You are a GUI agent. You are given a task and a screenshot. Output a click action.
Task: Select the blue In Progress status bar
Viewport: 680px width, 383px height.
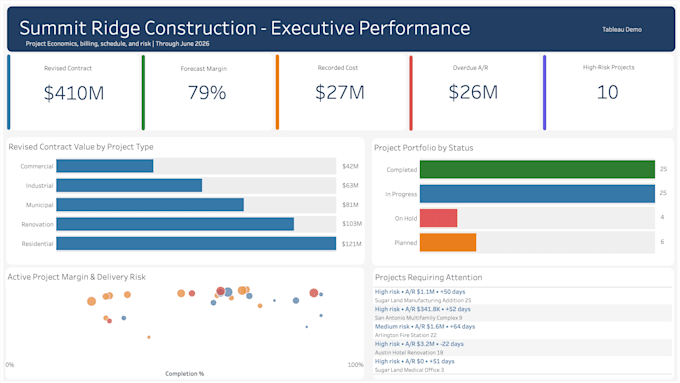537,194
